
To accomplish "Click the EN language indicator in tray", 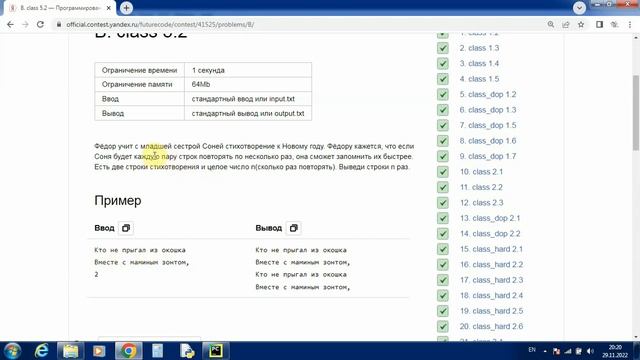I will click(x=532, y=350).
